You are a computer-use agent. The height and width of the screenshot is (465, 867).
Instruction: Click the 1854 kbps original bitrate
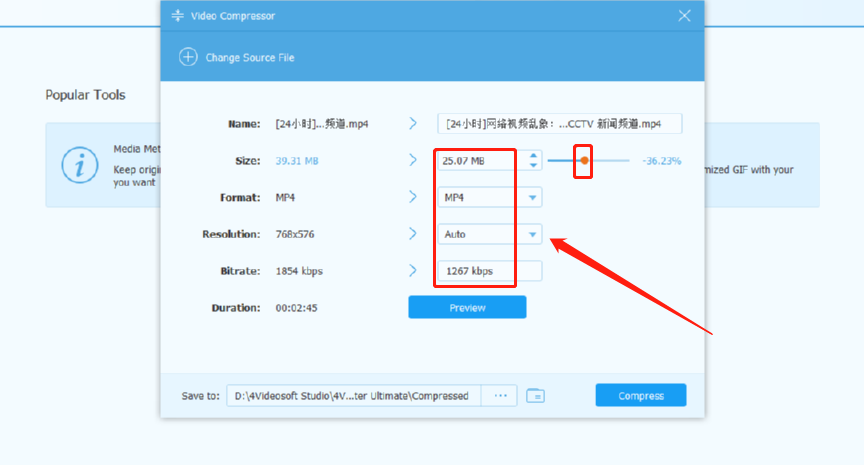[x=299, y=271]
